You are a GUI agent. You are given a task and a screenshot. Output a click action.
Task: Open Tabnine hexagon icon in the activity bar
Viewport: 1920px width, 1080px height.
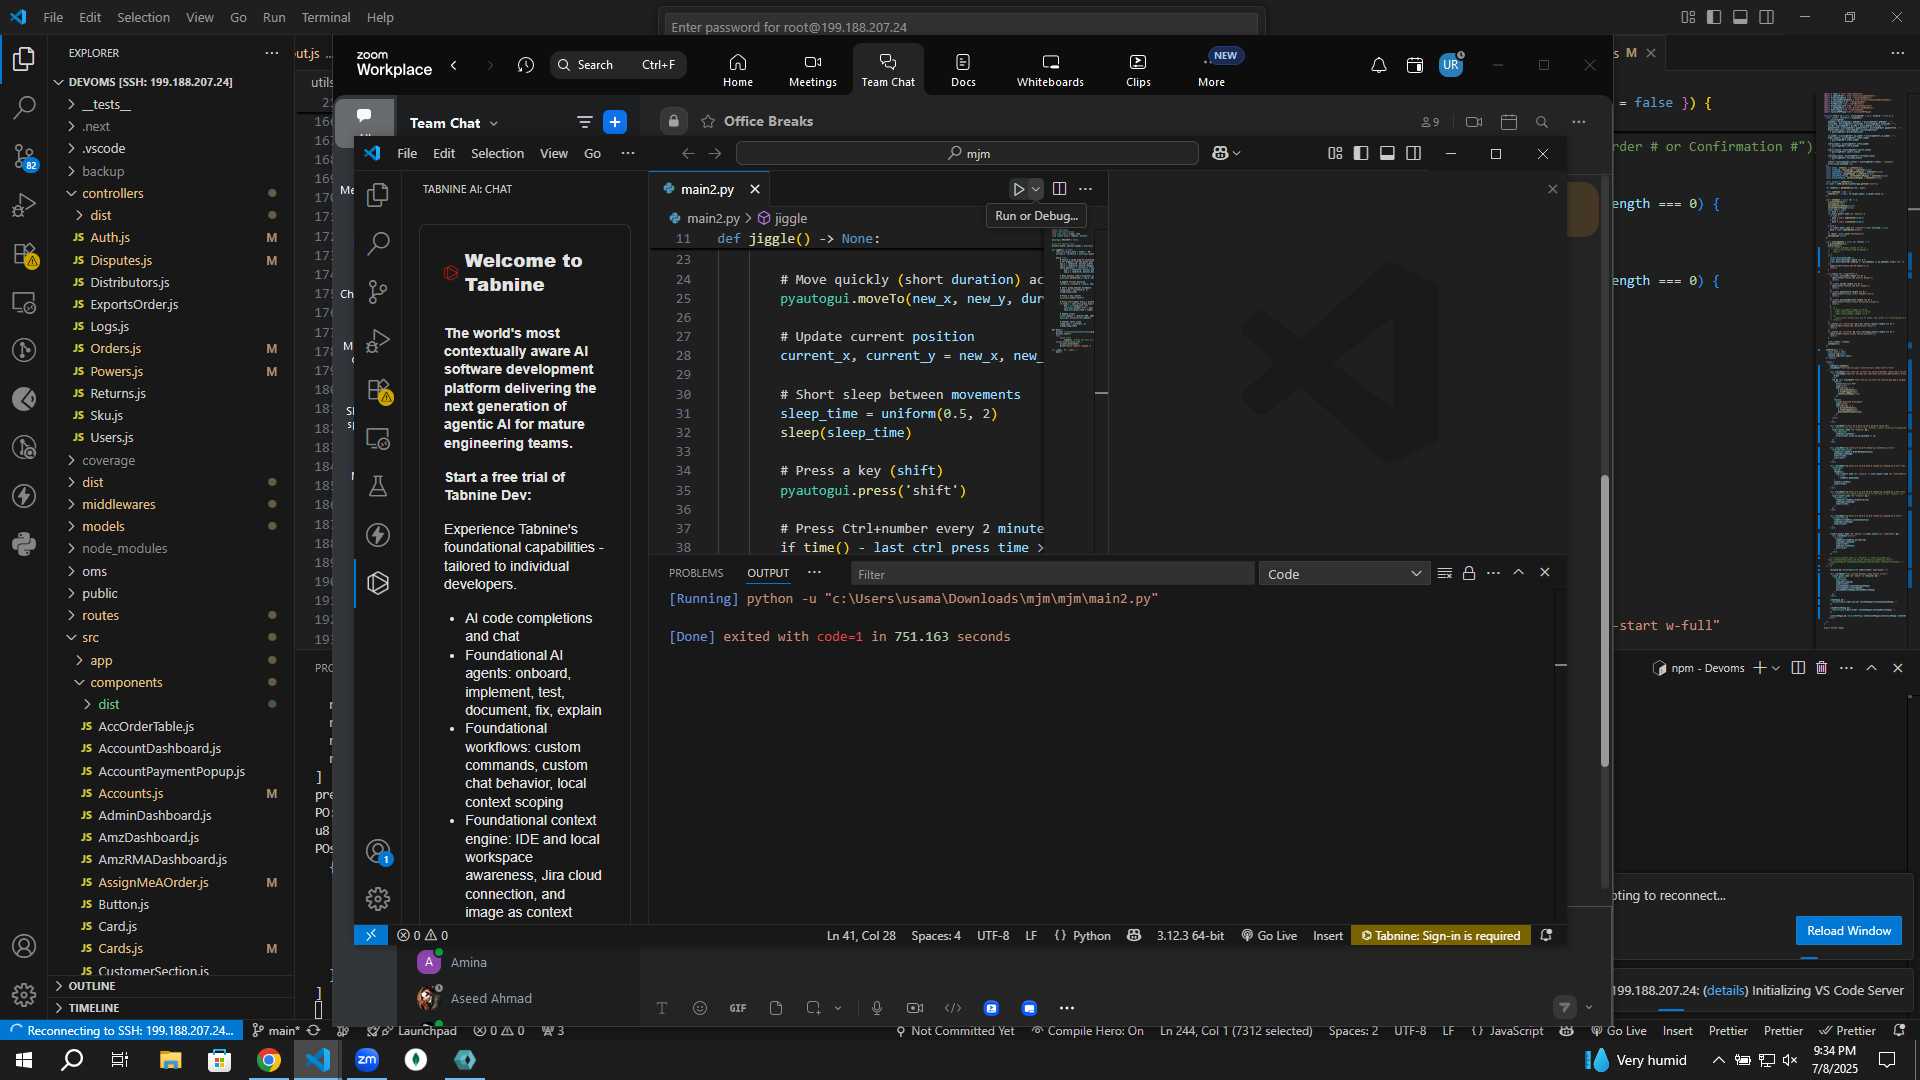click(378, 583)
